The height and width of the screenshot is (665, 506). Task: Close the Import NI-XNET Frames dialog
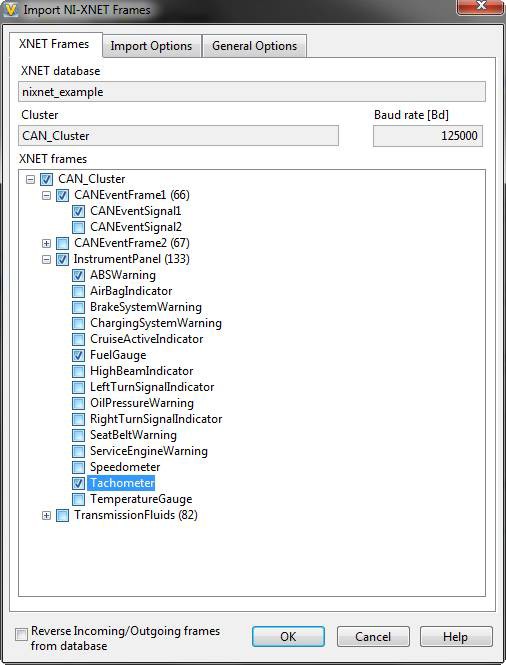coord(480,6)
